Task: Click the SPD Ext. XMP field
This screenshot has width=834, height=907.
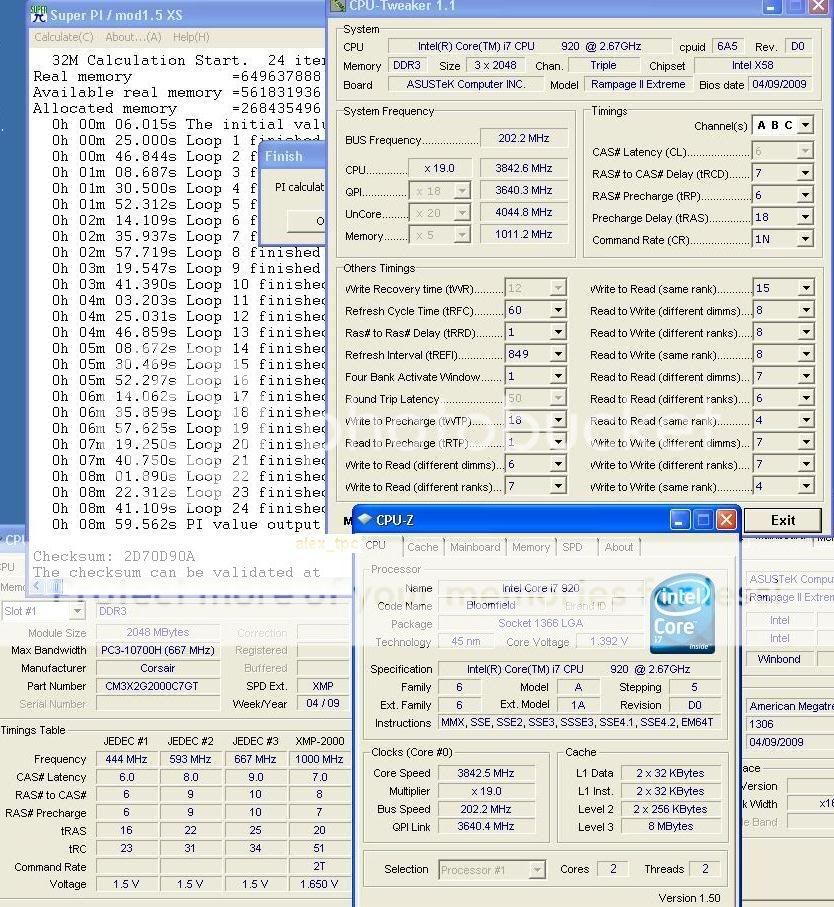Action: tap(323, 685)
